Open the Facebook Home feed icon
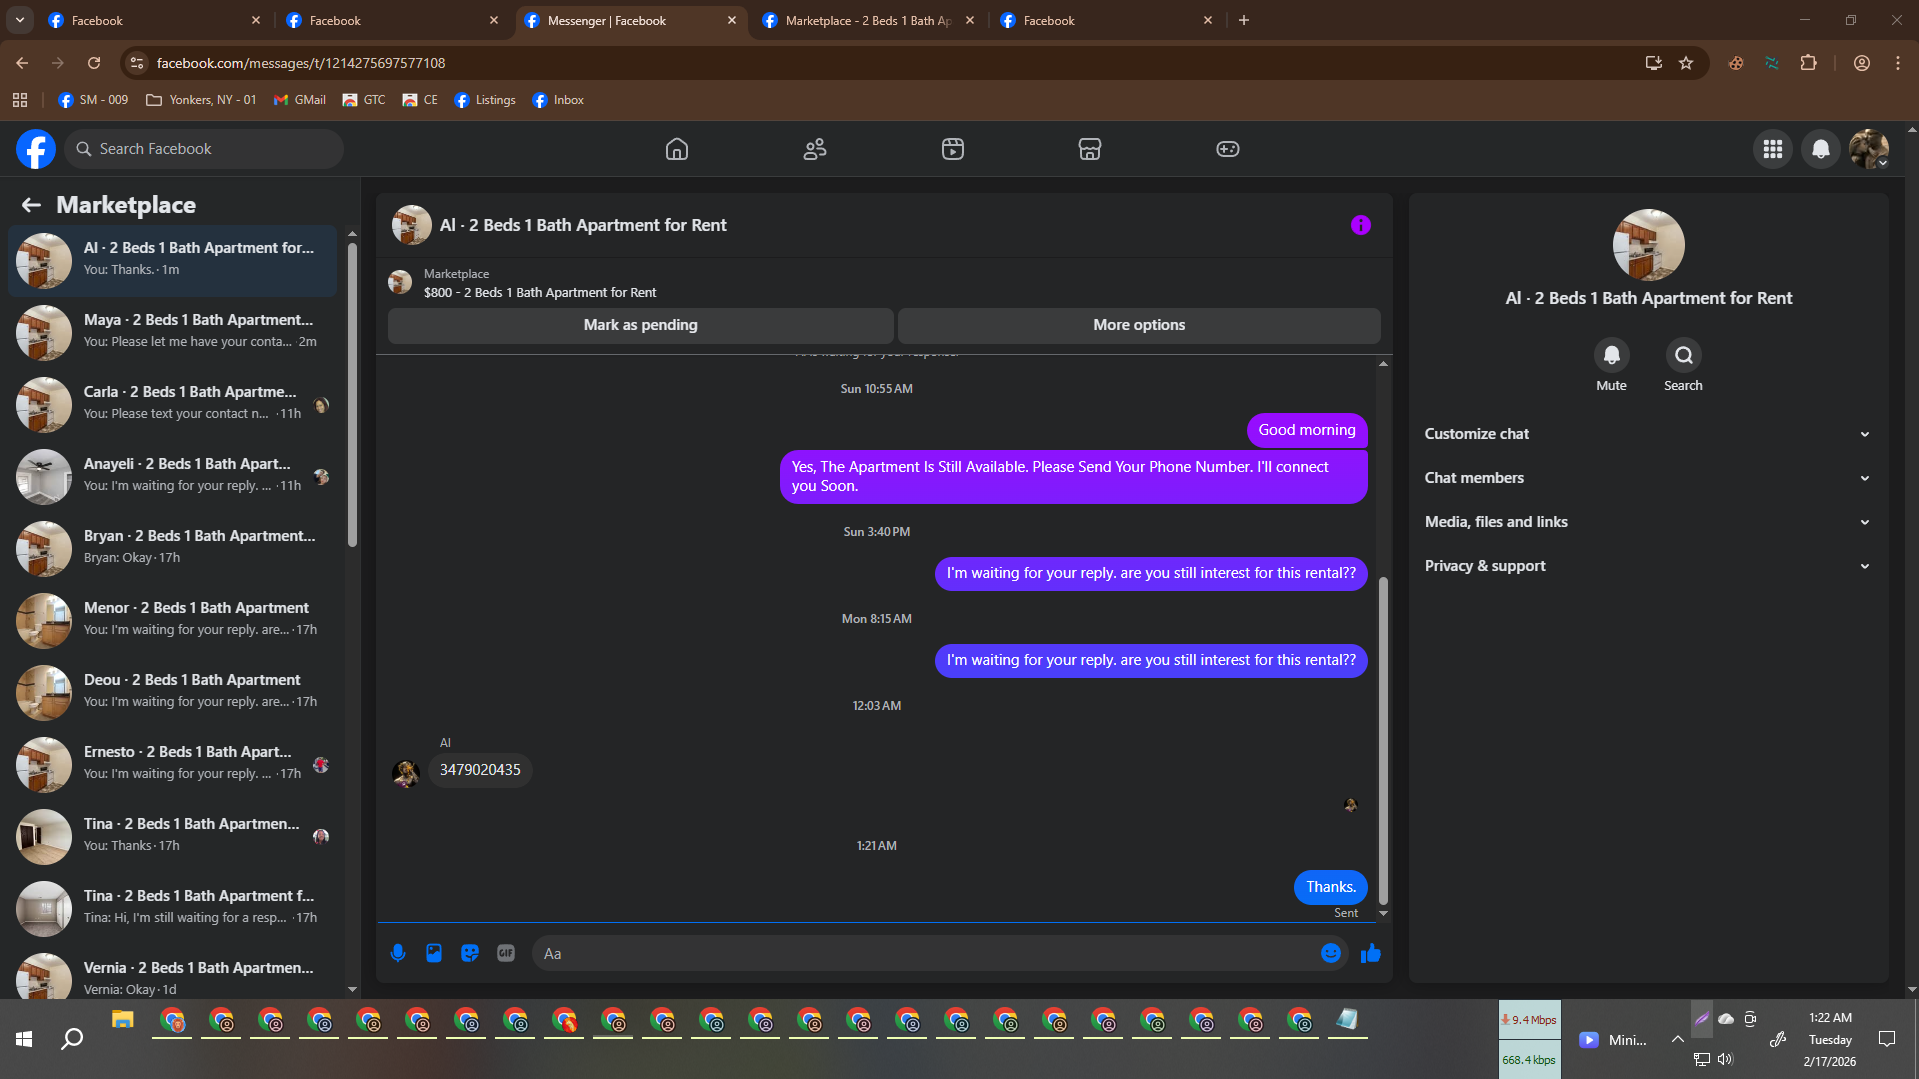Screen dimensions: 1919x1079 pos(677,149)
